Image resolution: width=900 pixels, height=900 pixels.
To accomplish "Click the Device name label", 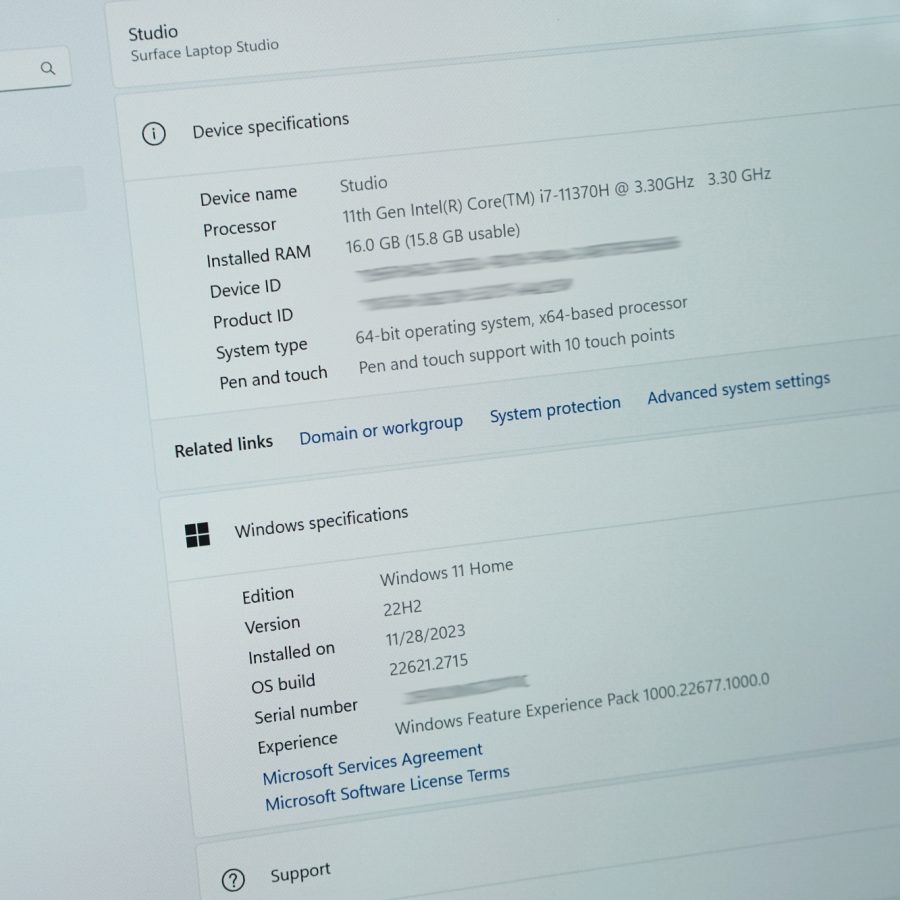I will coord(248,196).
